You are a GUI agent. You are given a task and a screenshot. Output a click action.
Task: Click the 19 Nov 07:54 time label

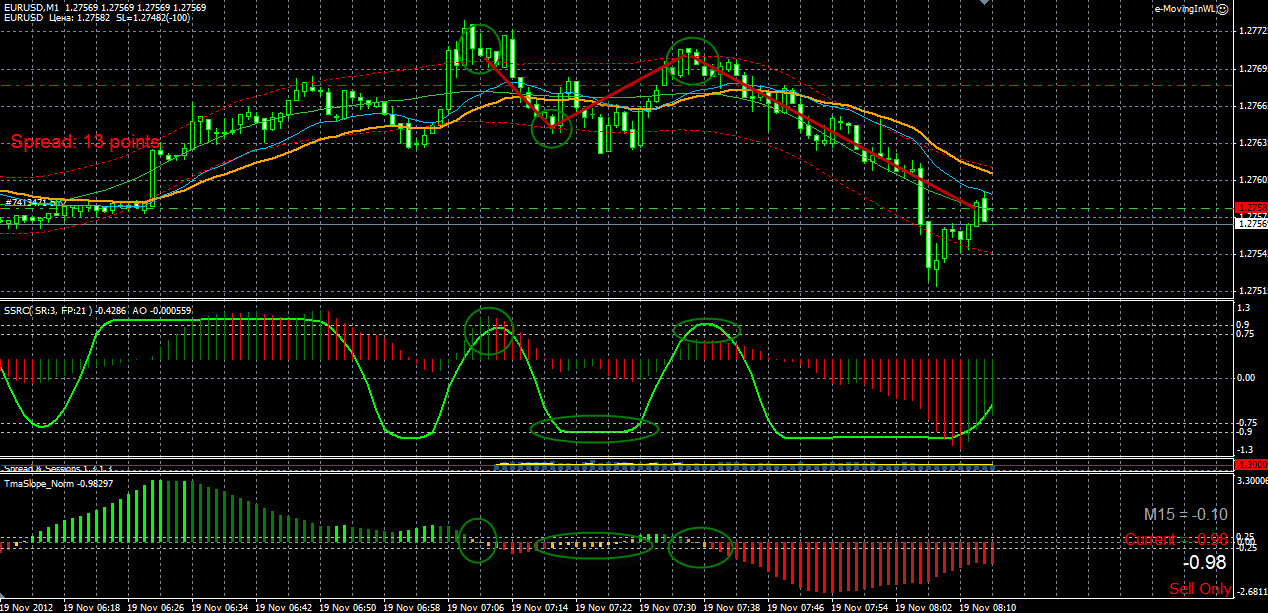[x=860, y=607]
